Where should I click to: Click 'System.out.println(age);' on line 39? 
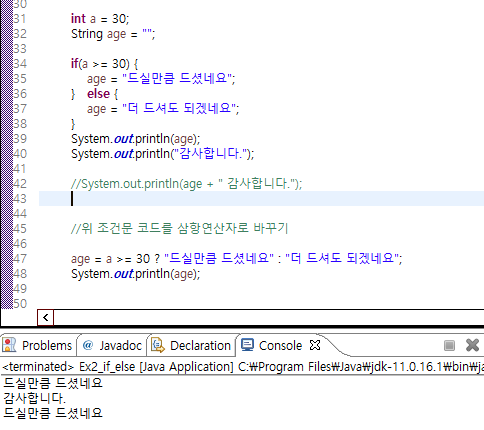(135, 139)
